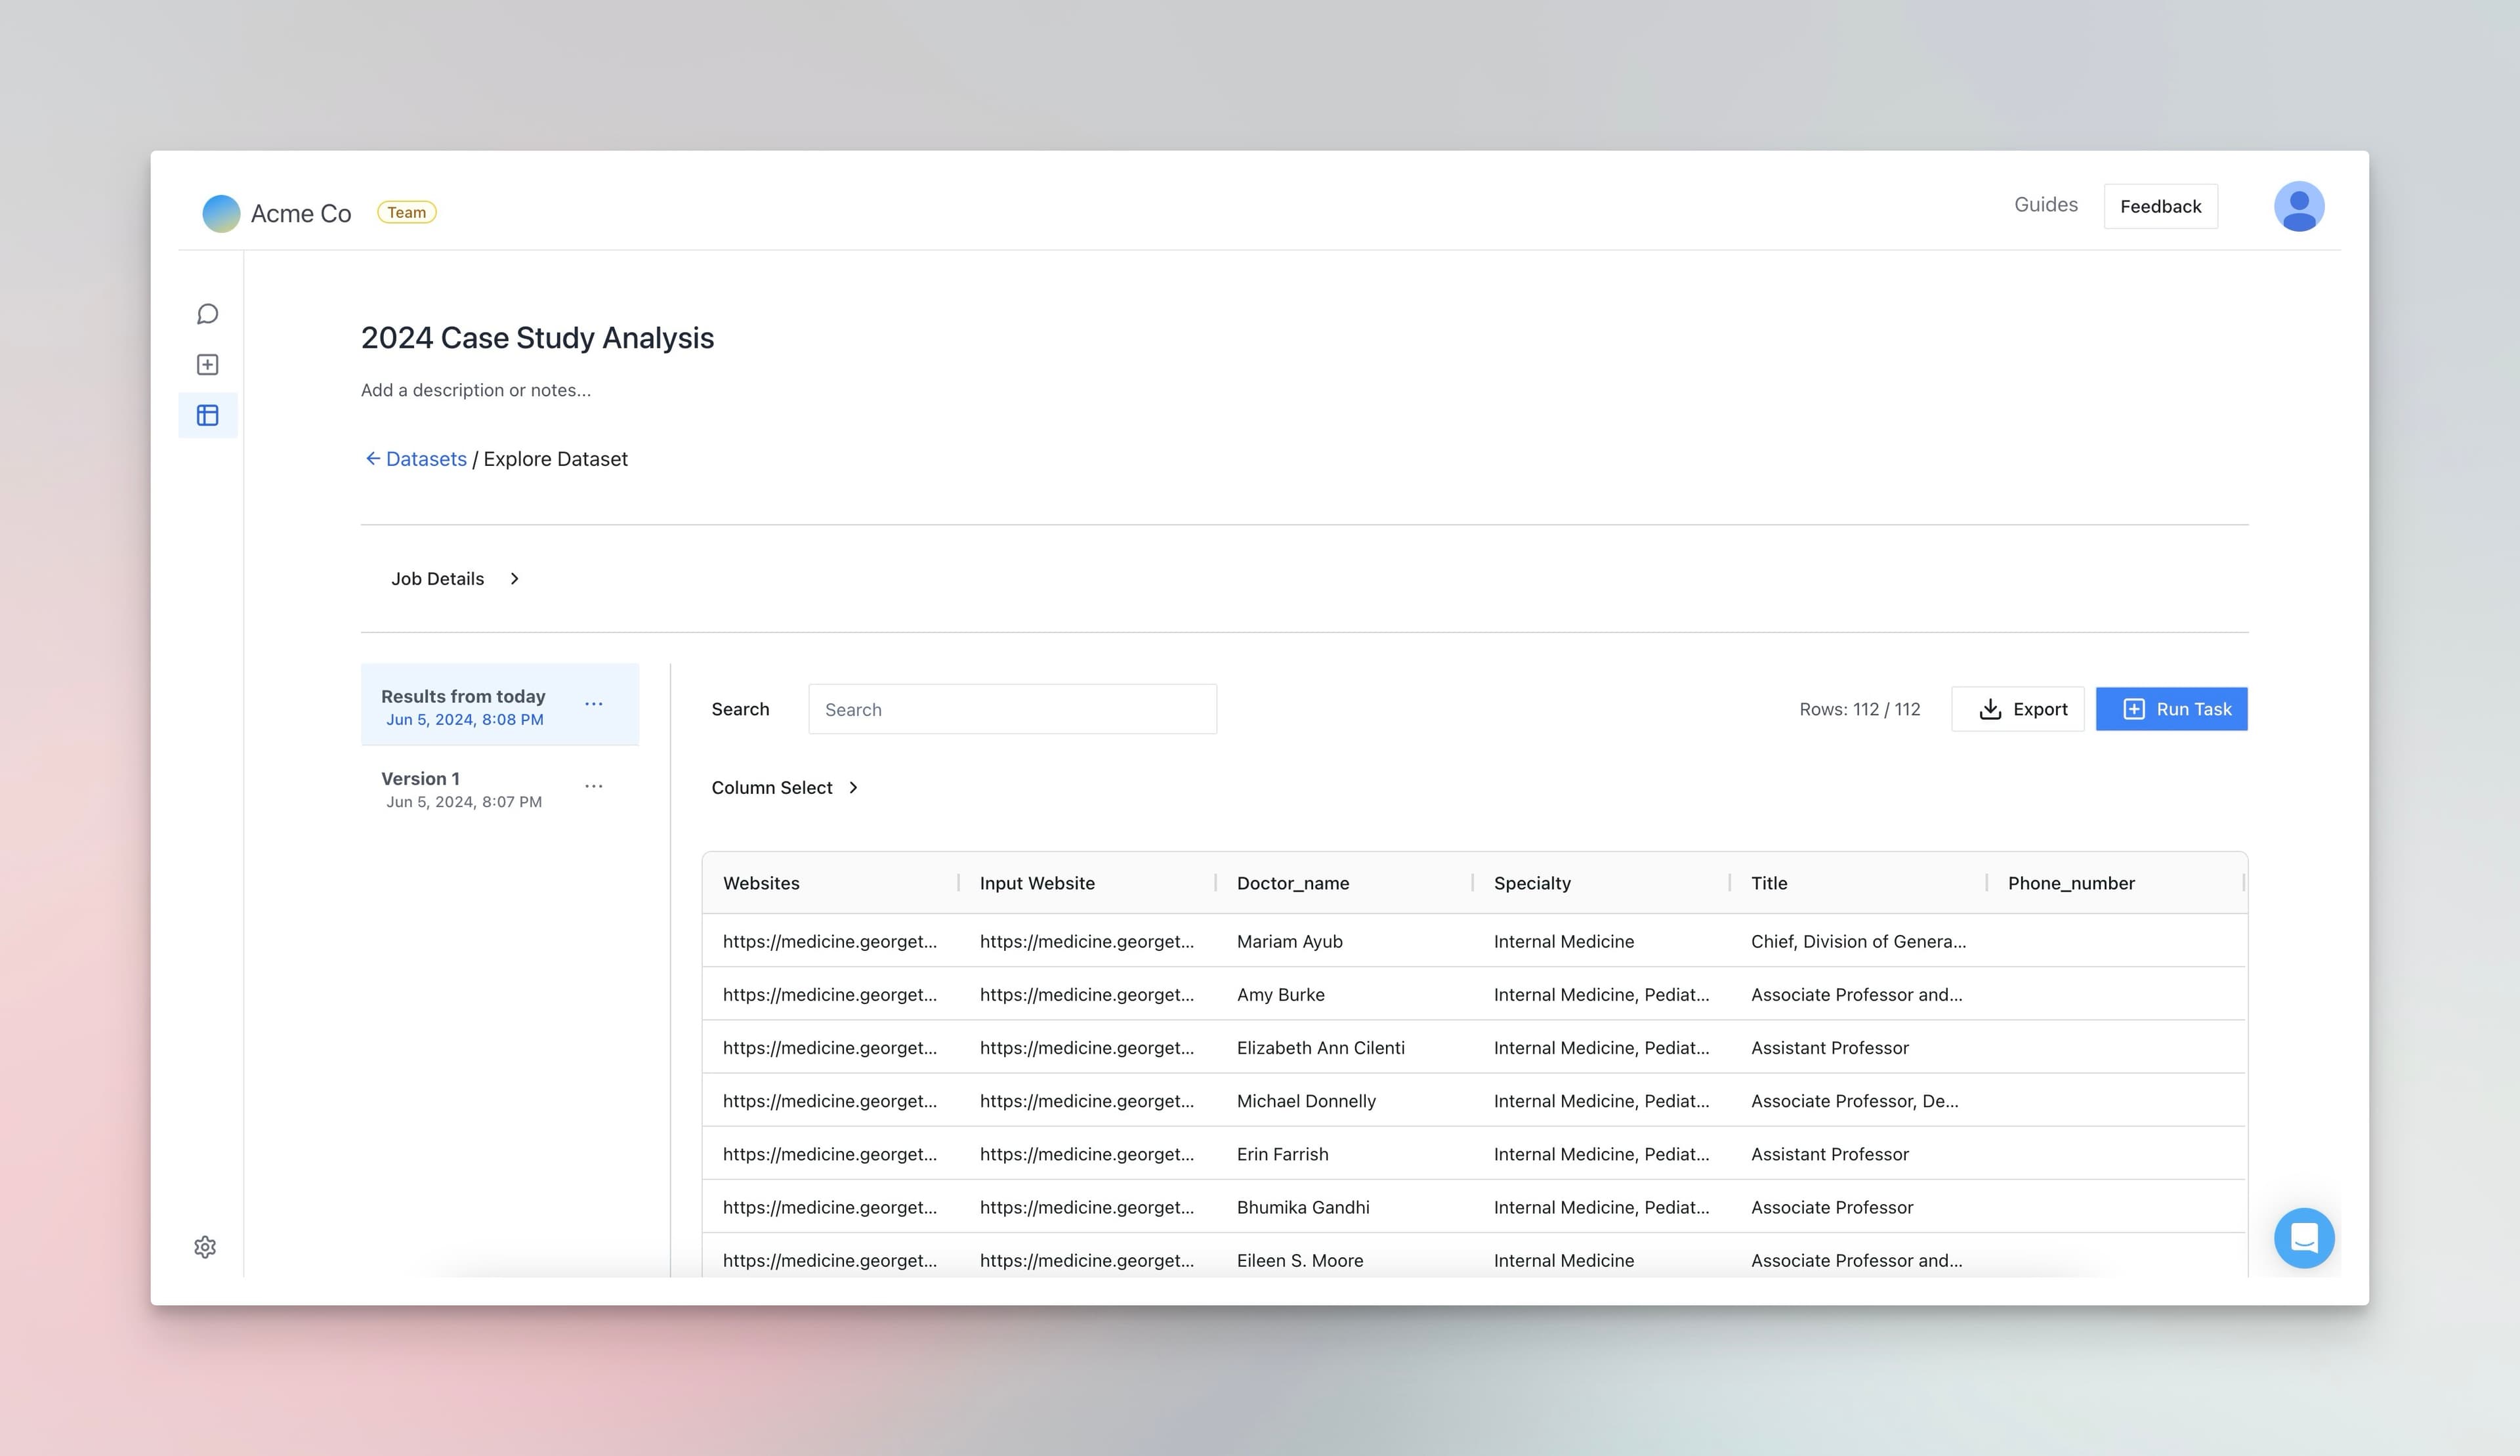Click the Run Task button
The height and width of the screenshot is (1456, 2520).
coord(2172,708)
